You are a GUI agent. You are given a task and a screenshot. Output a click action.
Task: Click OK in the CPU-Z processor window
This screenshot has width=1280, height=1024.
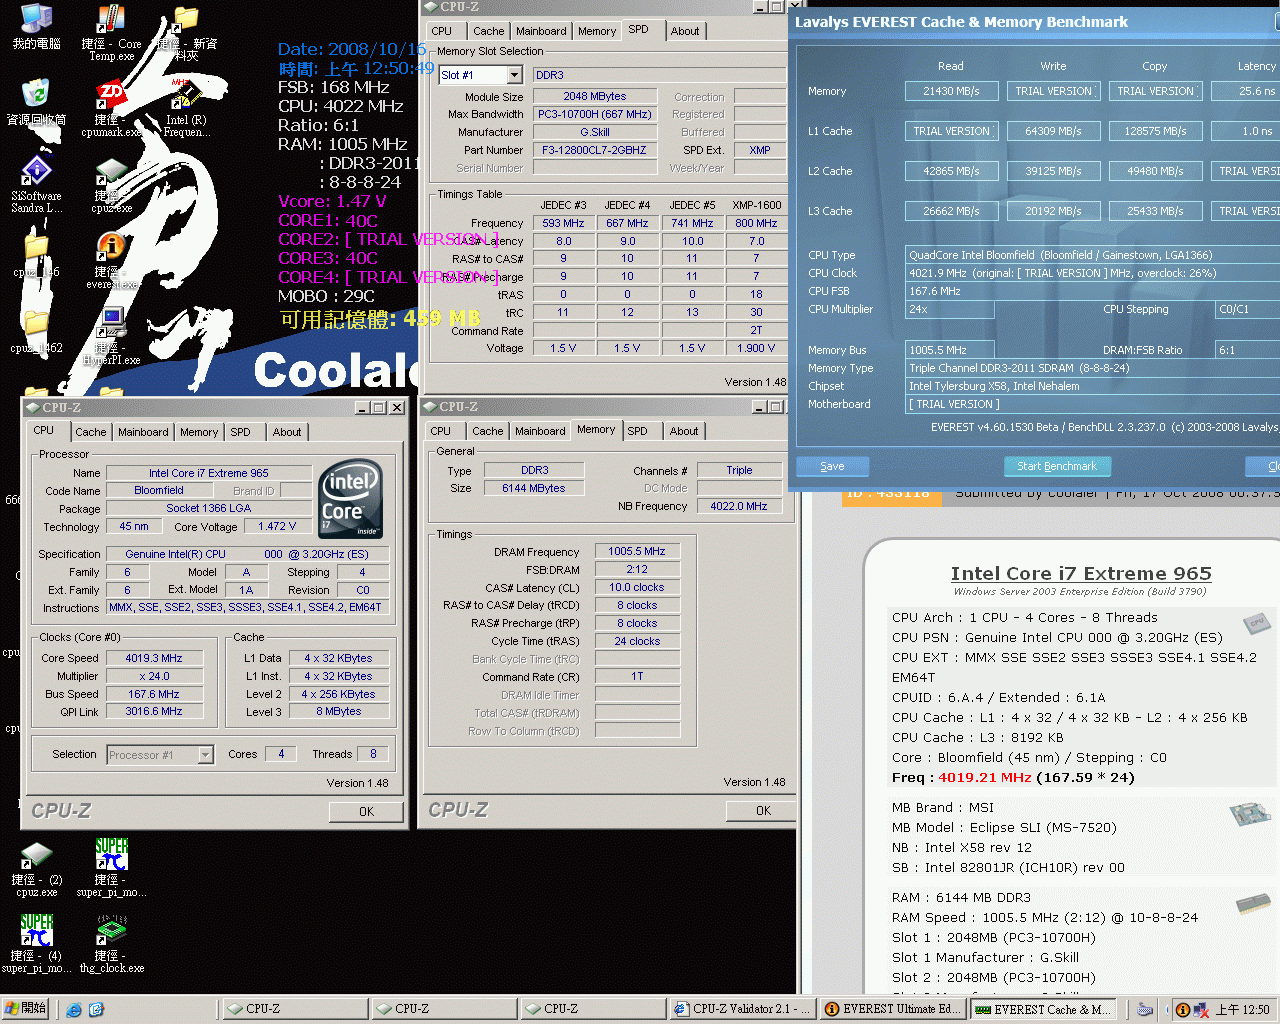click(x=366, y=811)
